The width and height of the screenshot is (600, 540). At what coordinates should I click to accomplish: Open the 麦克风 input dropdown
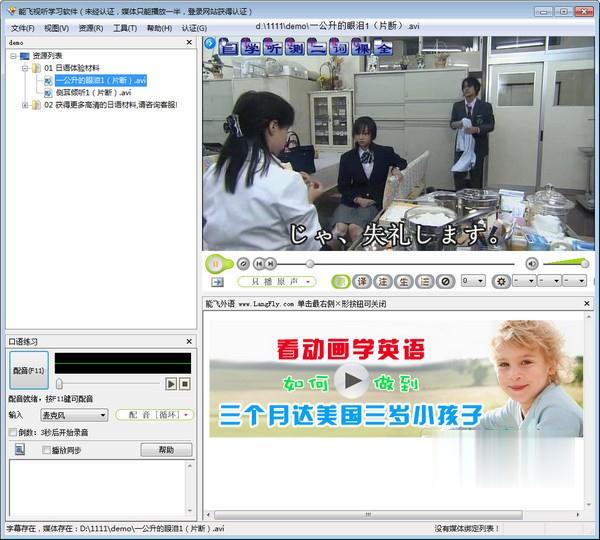pos(74,415)
